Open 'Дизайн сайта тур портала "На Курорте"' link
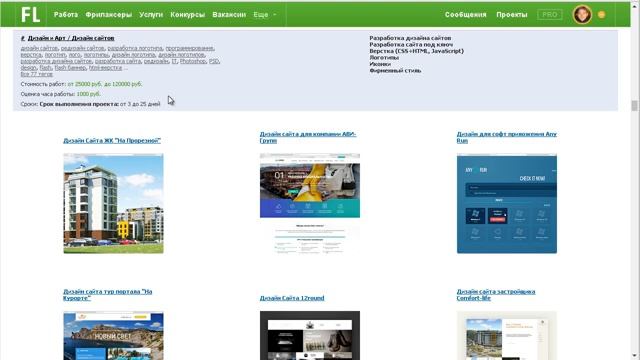Screen dimensions: 640x360 [x=107, y=295]
